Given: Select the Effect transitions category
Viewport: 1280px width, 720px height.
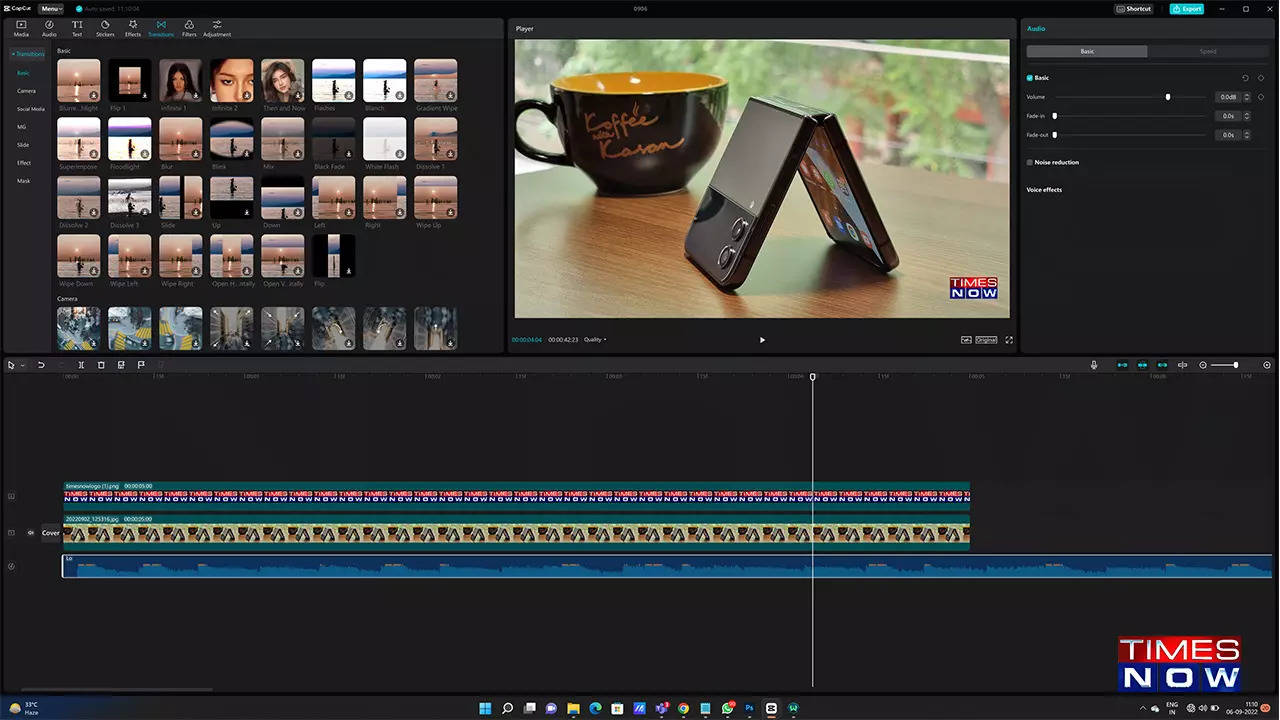Looking at the screenshot, I should click(x=24, y=163).
